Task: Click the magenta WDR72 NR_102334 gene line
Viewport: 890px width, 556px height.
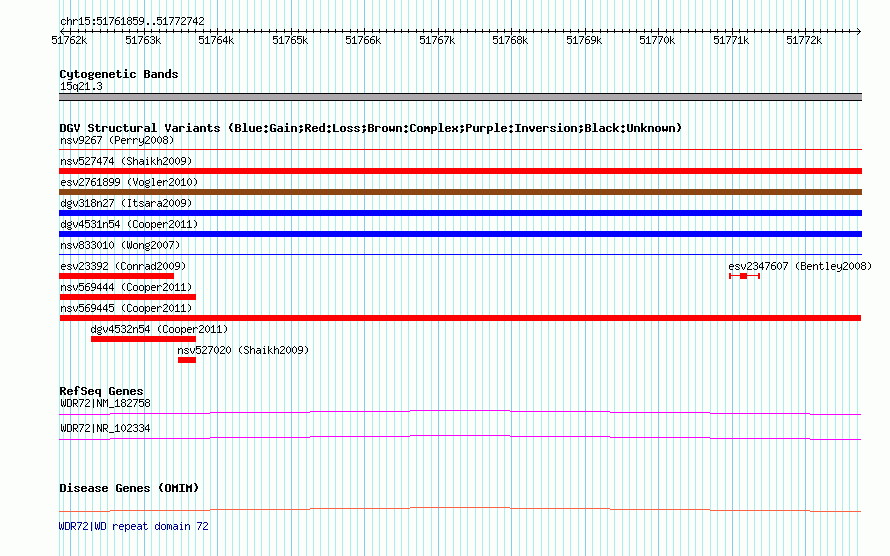Action: [x=460, y=437]
